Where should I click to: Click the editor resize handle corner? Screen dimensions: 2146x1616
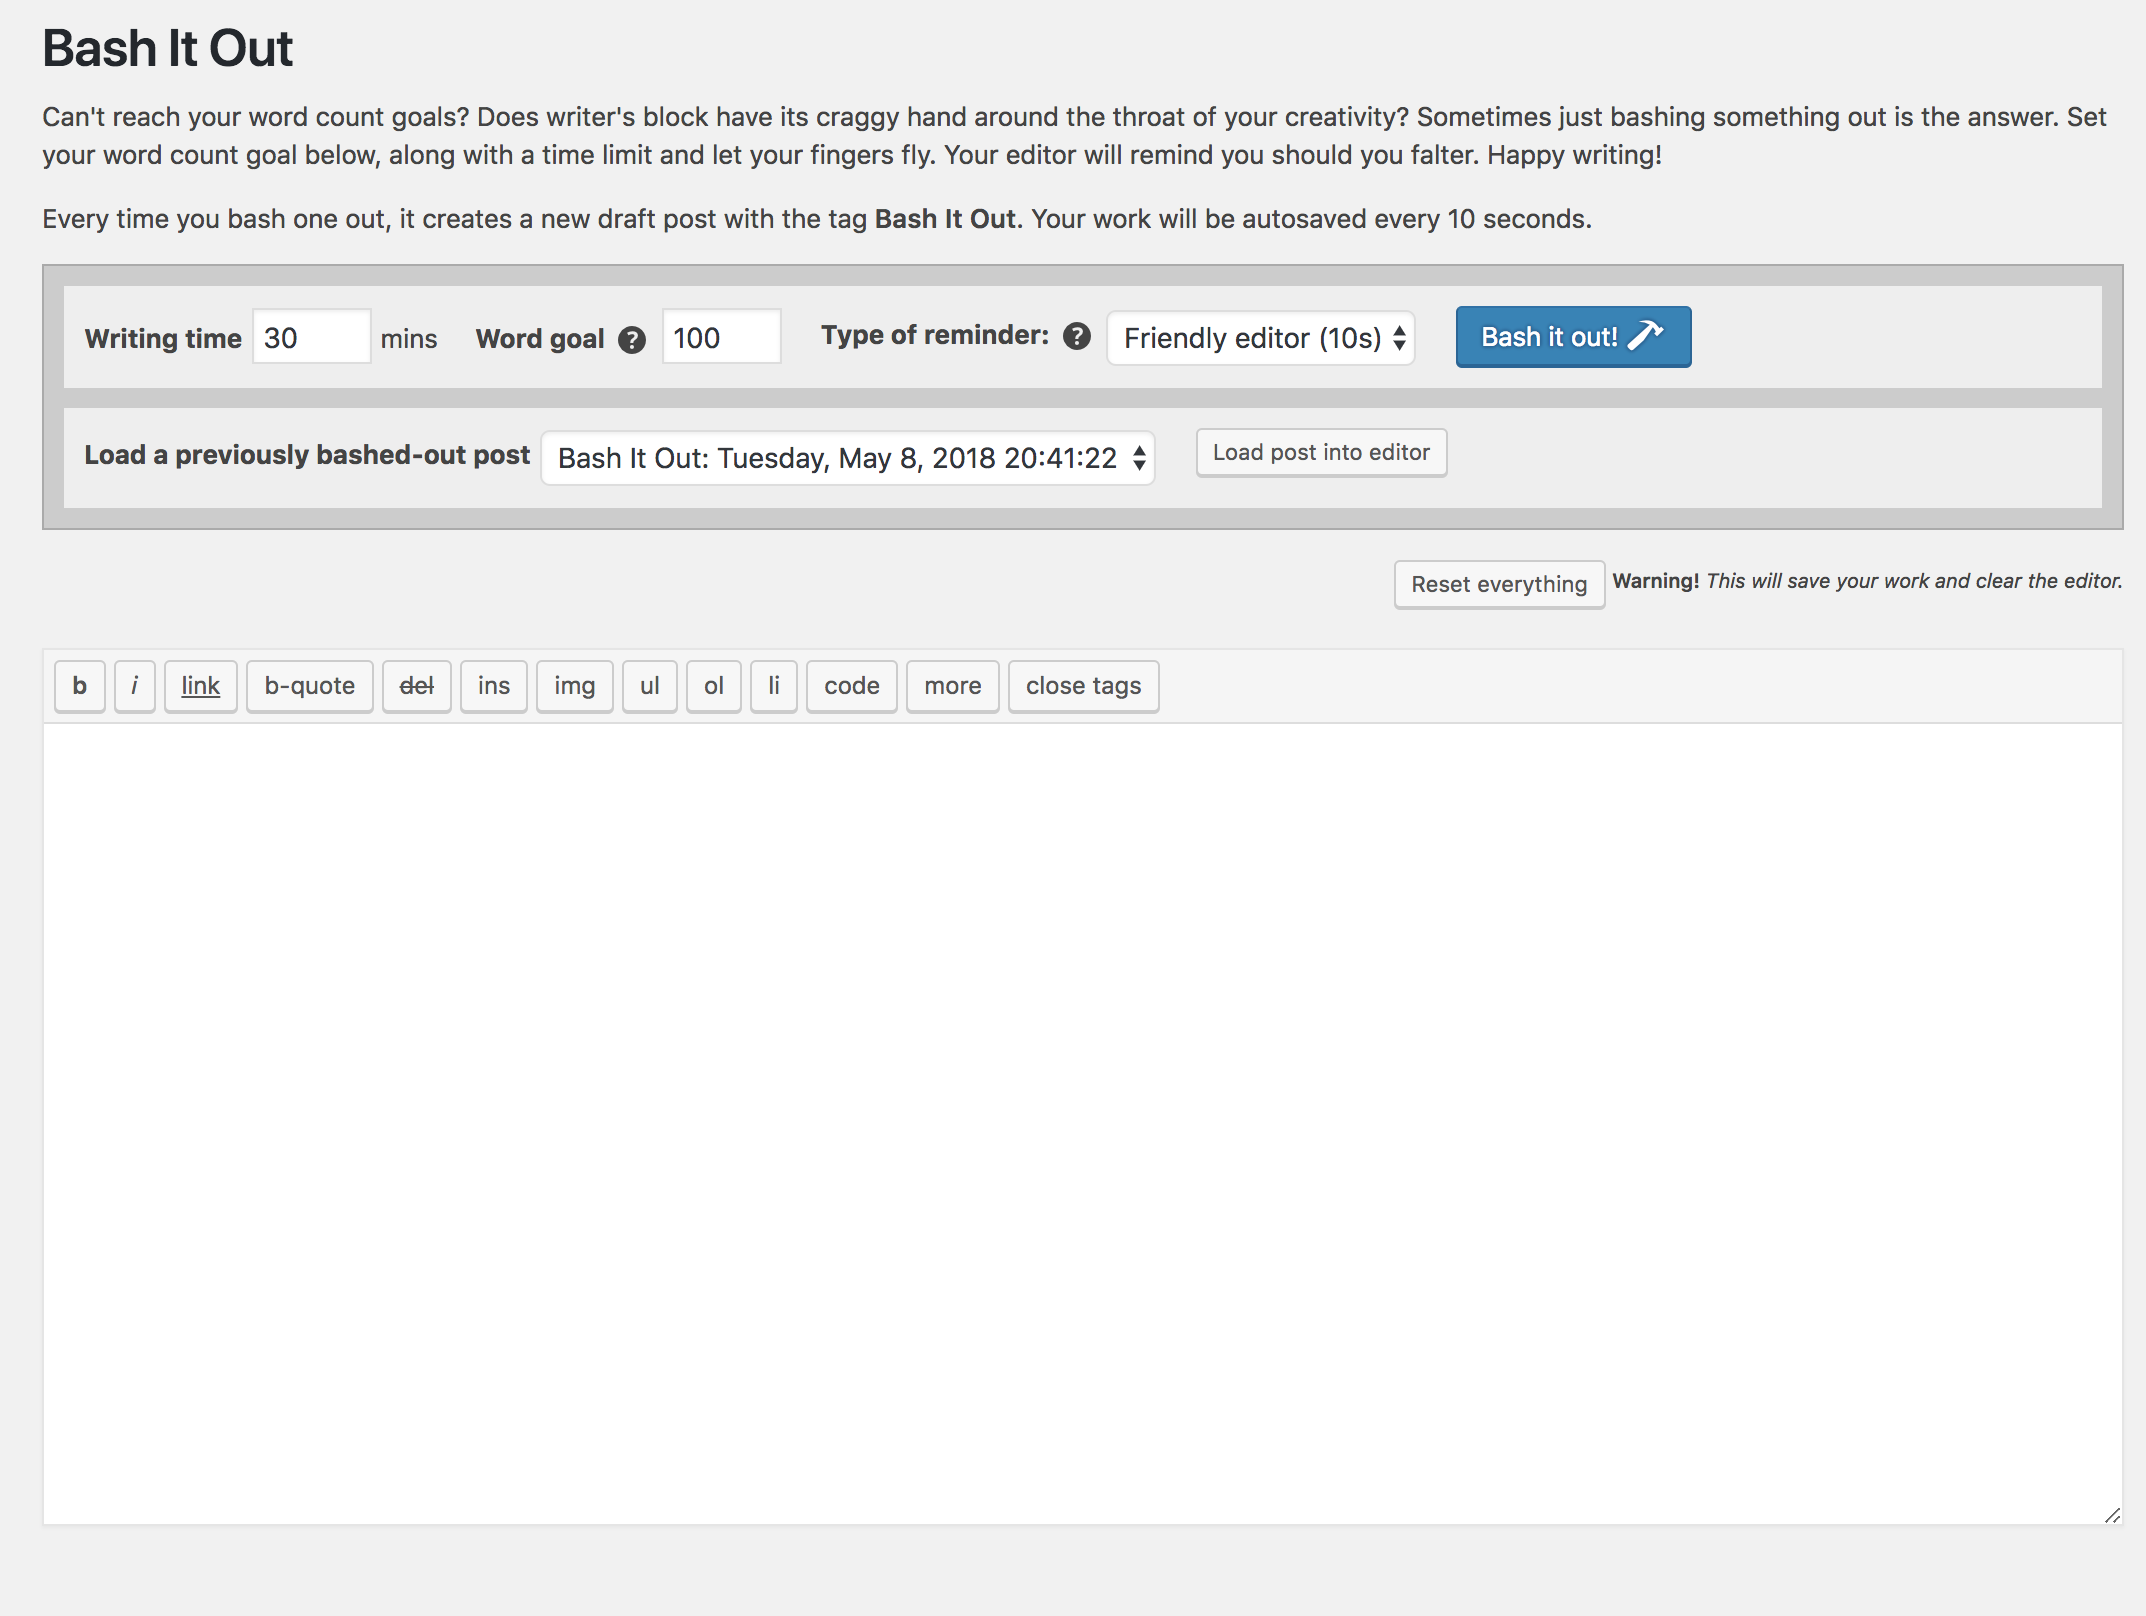coord(2112,1516)
